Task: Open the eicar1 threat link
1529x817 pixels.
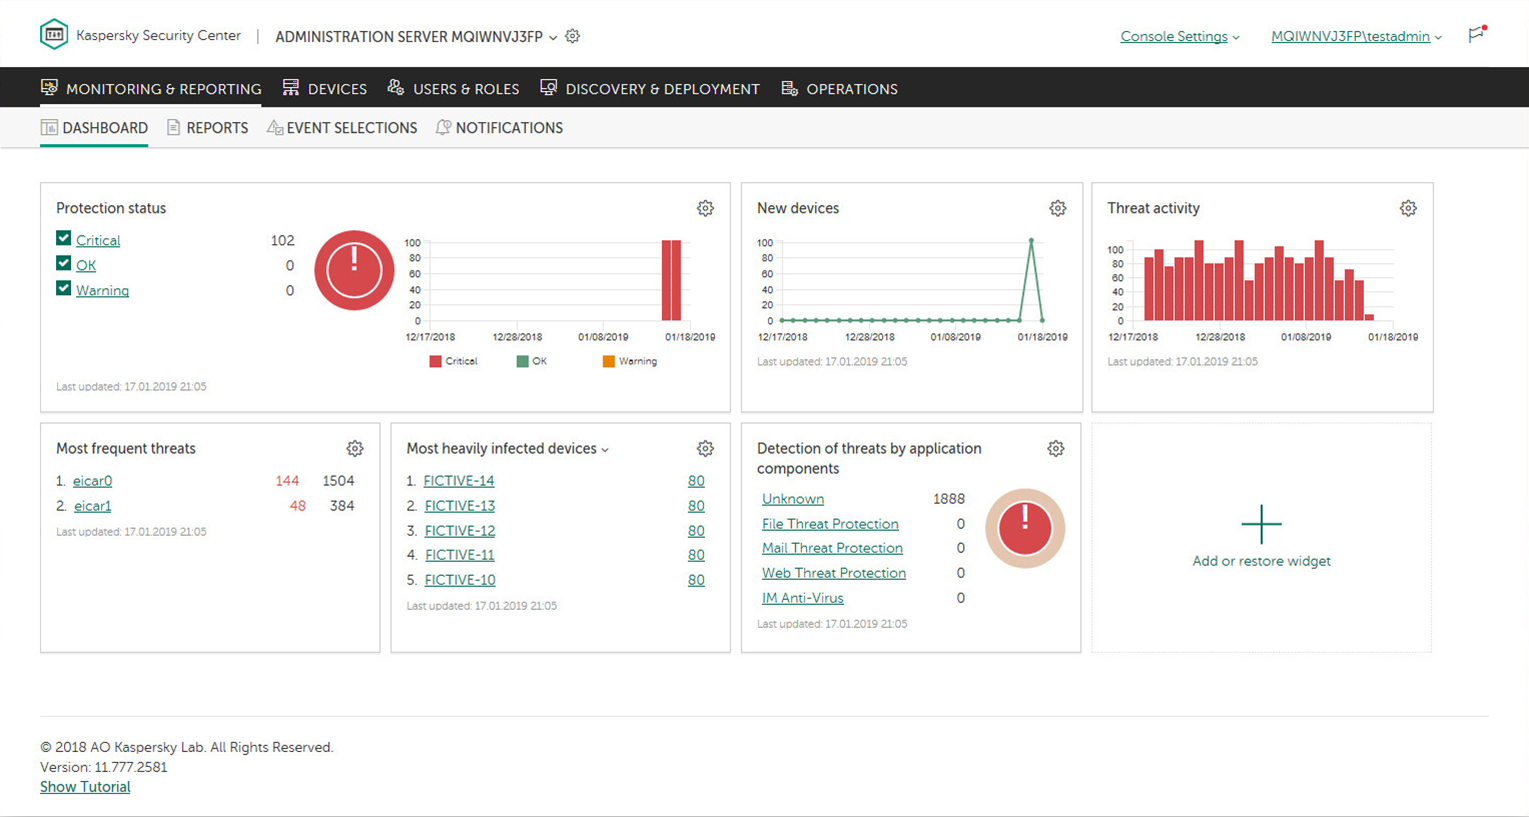Action: click(92, 506)
